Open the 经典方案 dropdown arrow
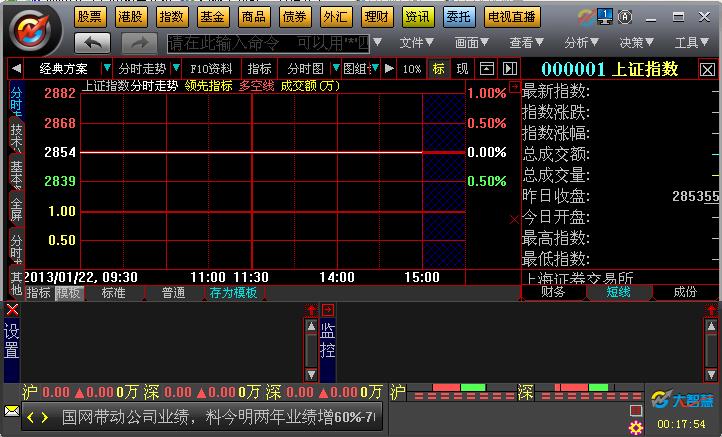Viewport: 722px width, 437px height. click(107, 68)
